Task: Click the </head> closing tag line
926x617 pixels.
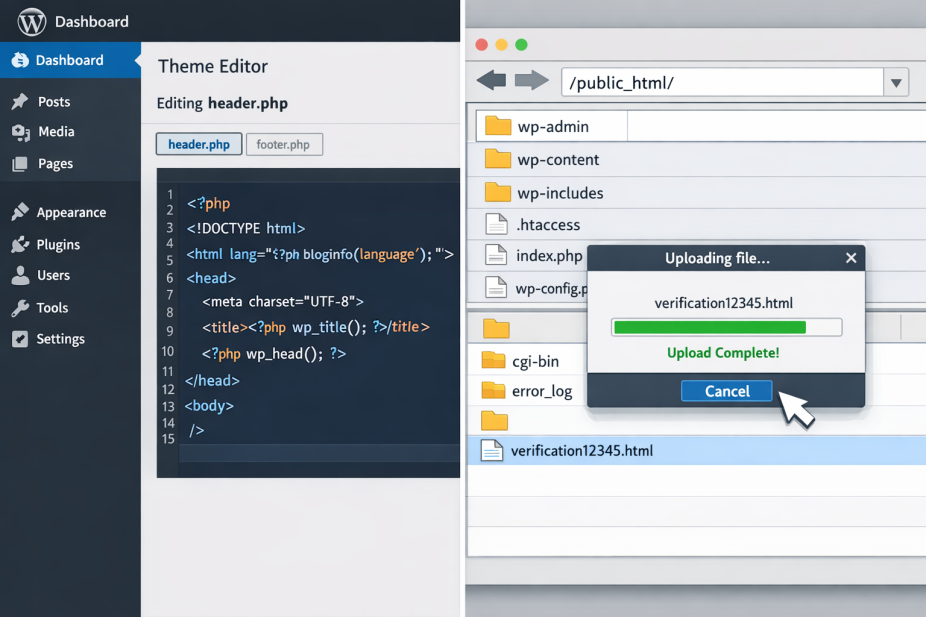Action: [212, 381]
